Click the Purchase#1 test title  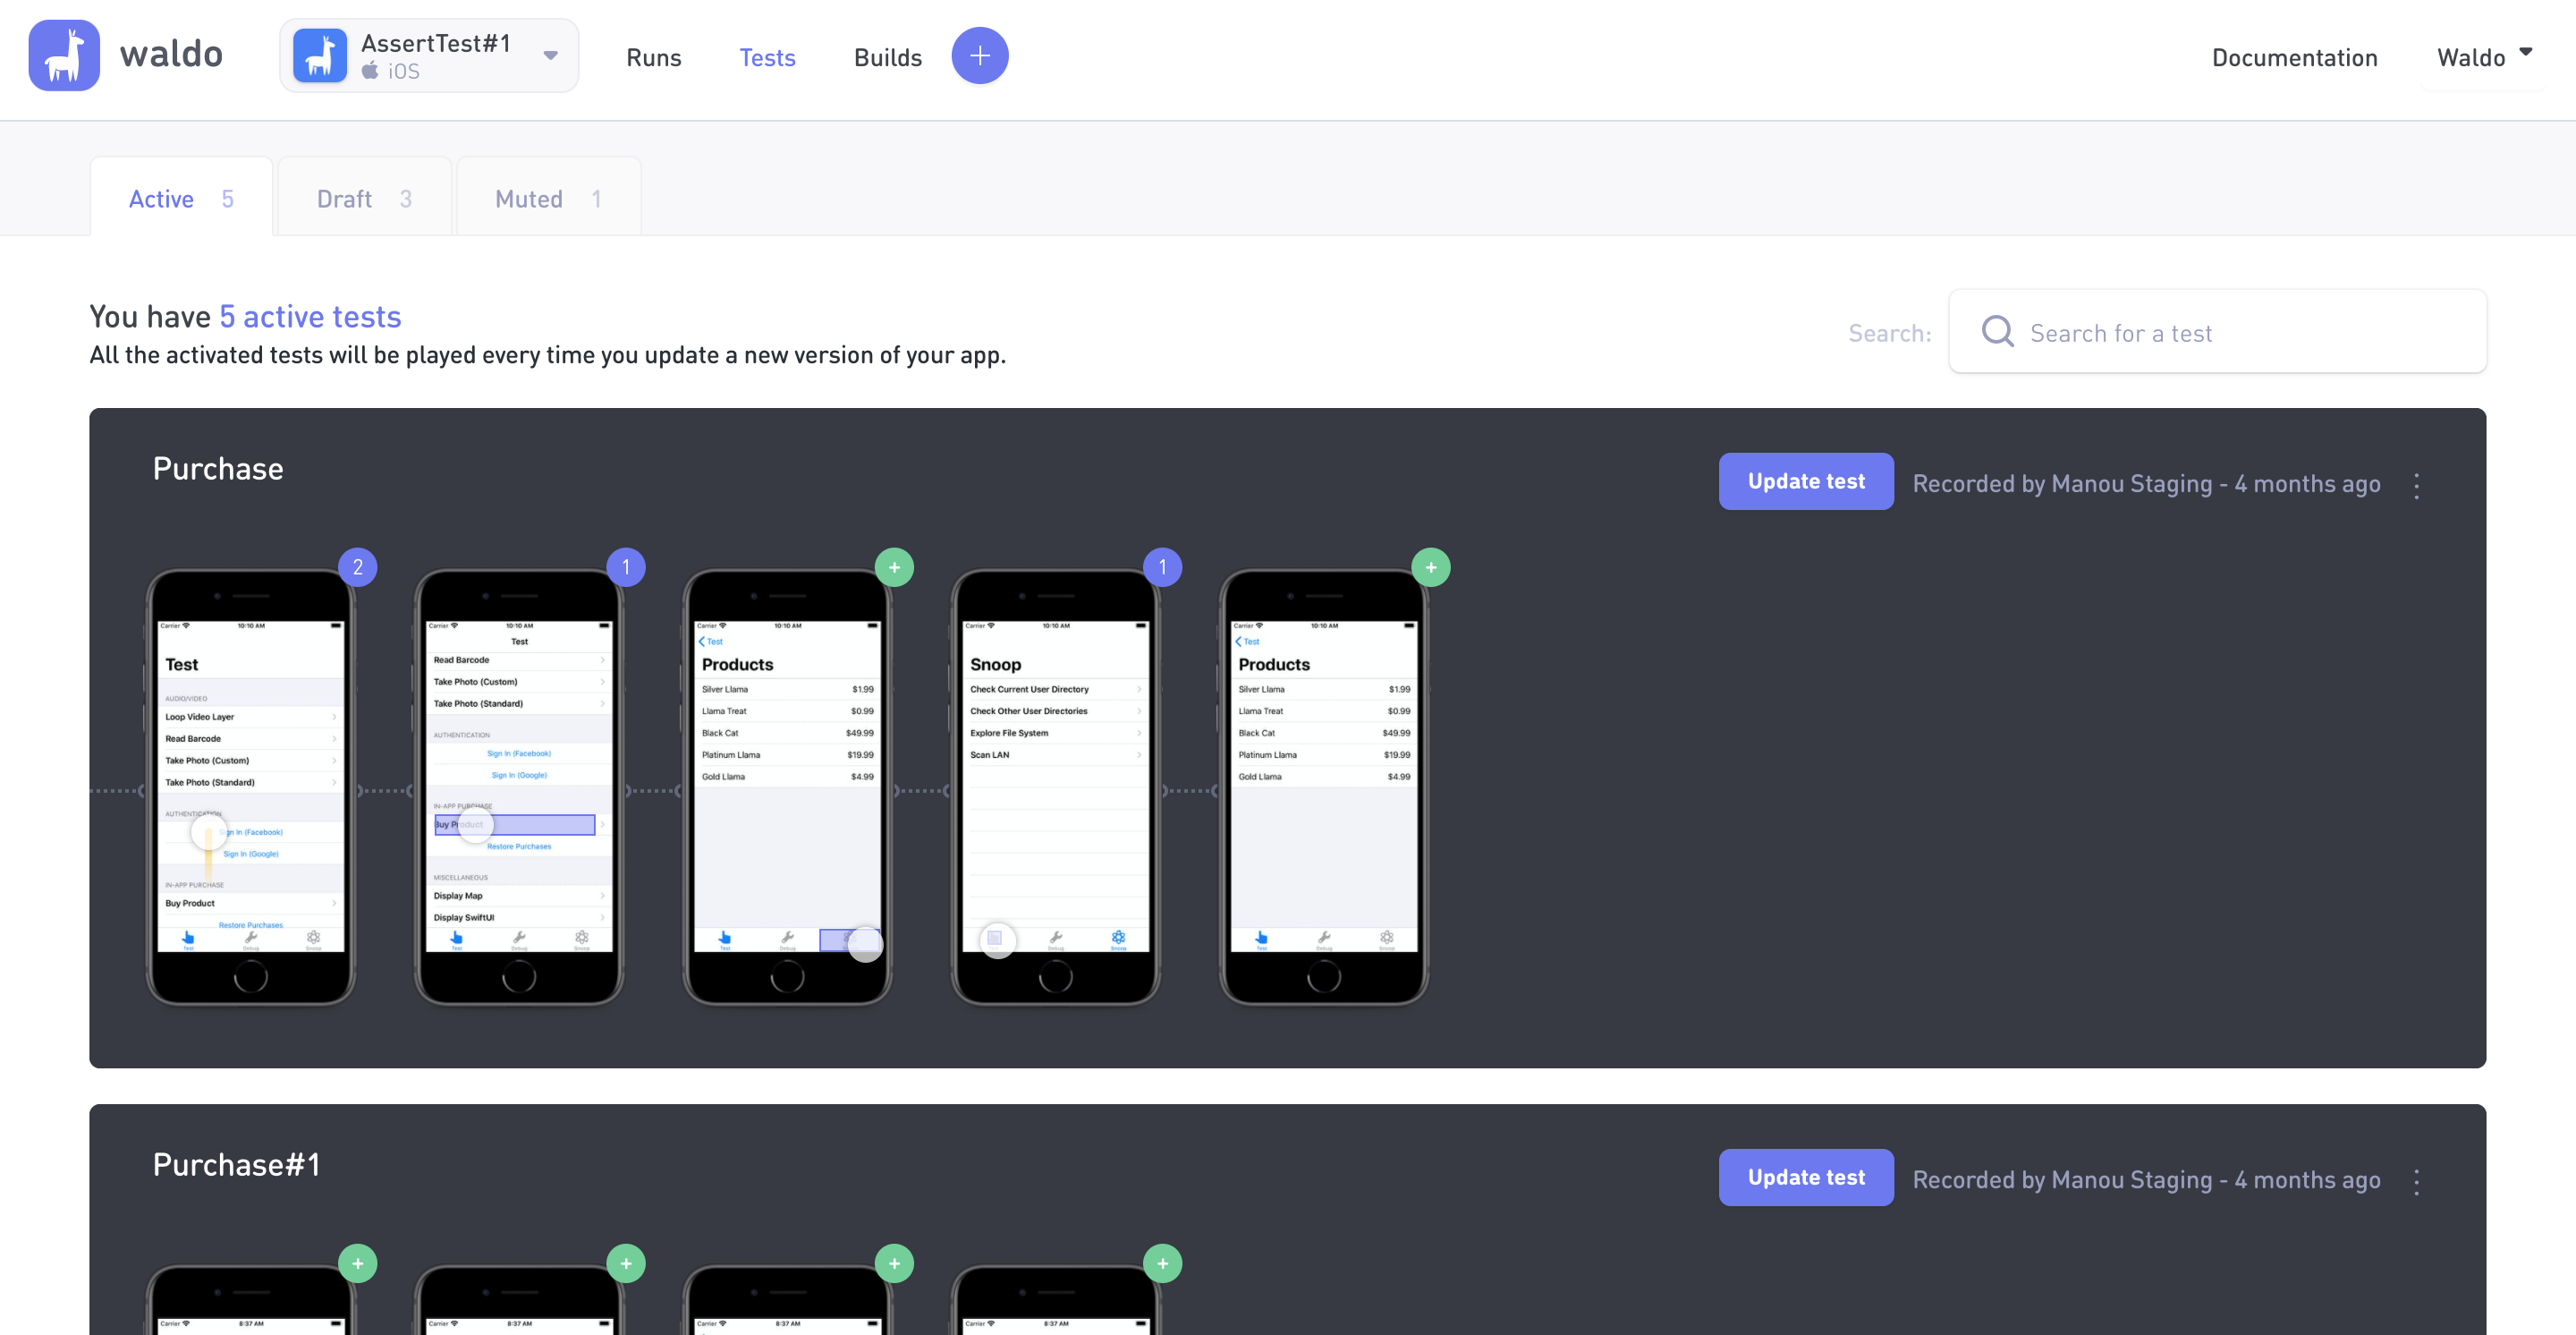[236, 1164]
